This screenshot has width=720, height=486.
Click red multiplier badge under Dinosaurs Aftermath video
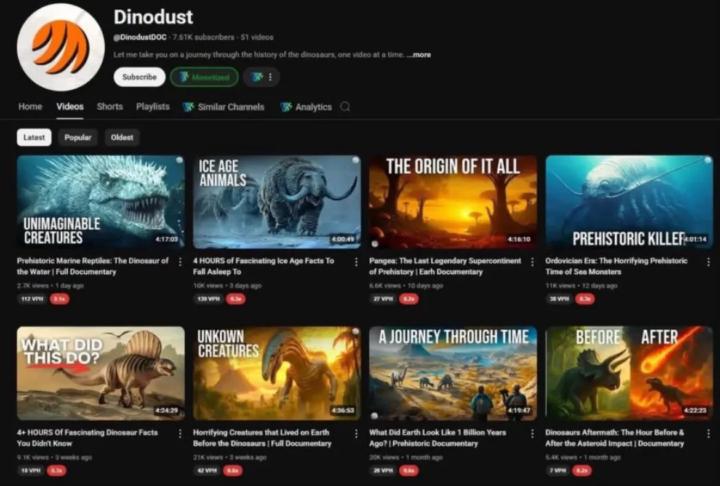tap(582, 470)
